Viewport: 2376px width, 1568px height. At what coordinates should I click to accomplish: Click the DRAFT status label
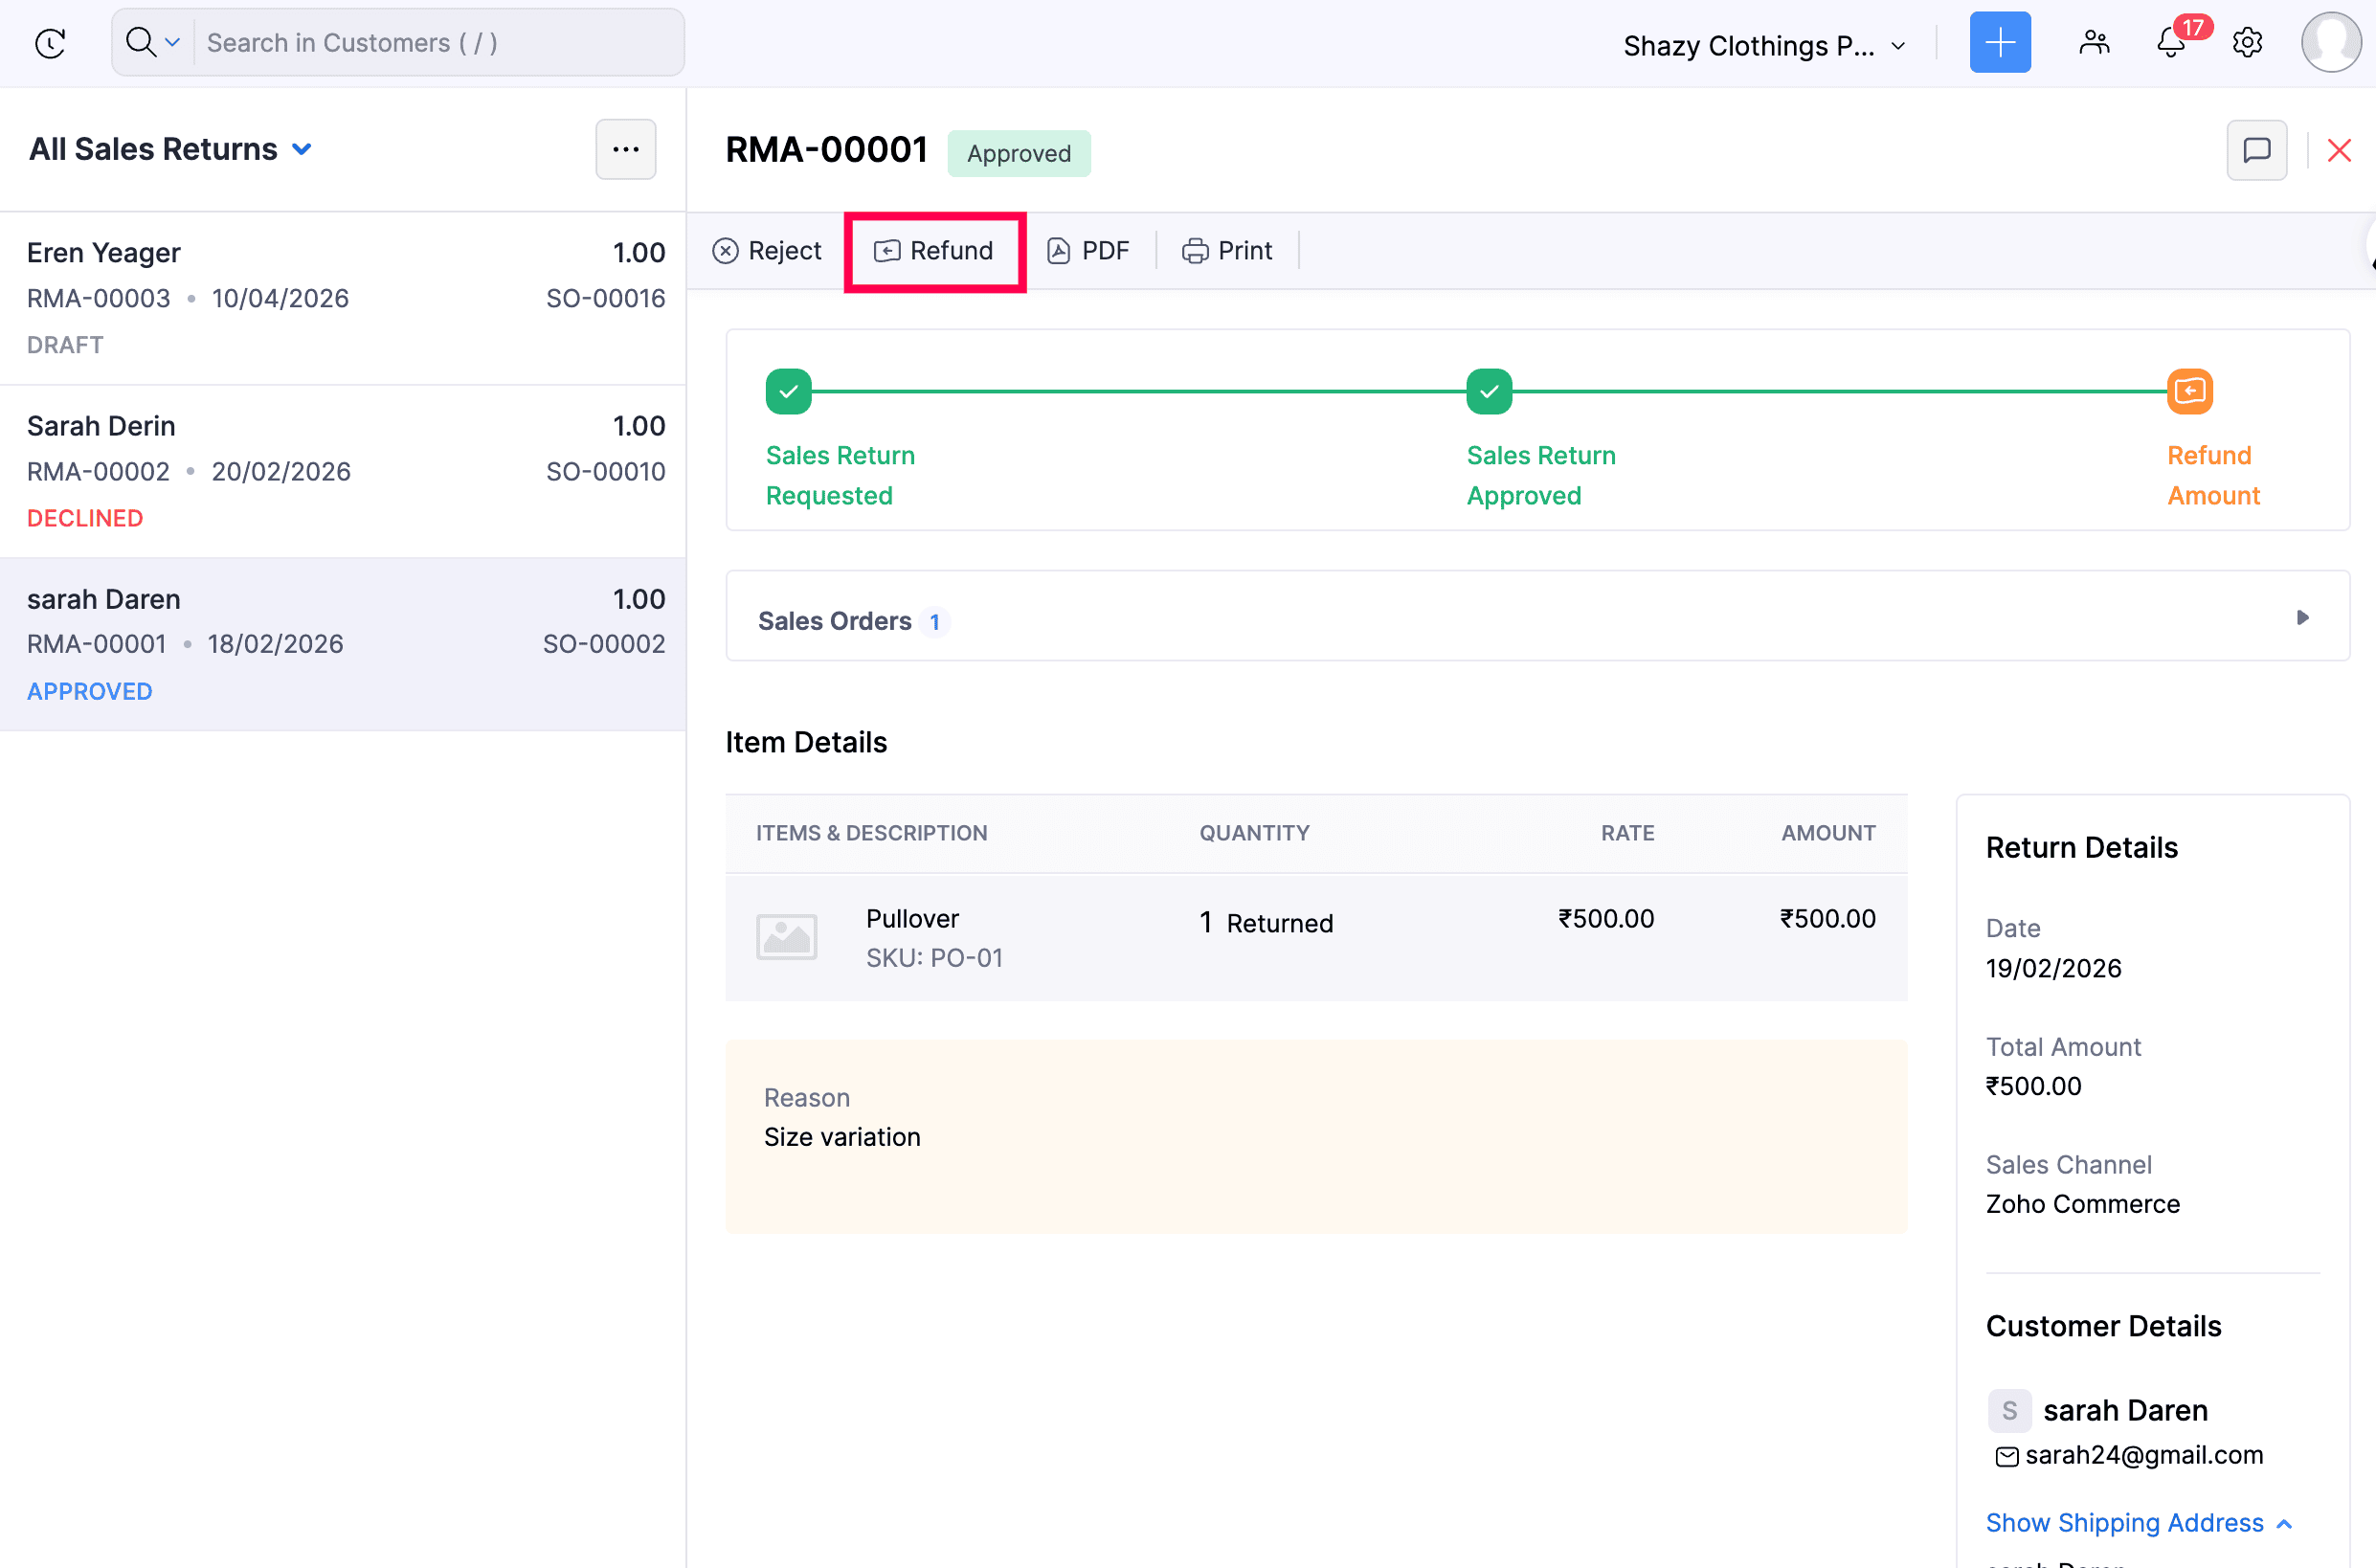(65, 345)
